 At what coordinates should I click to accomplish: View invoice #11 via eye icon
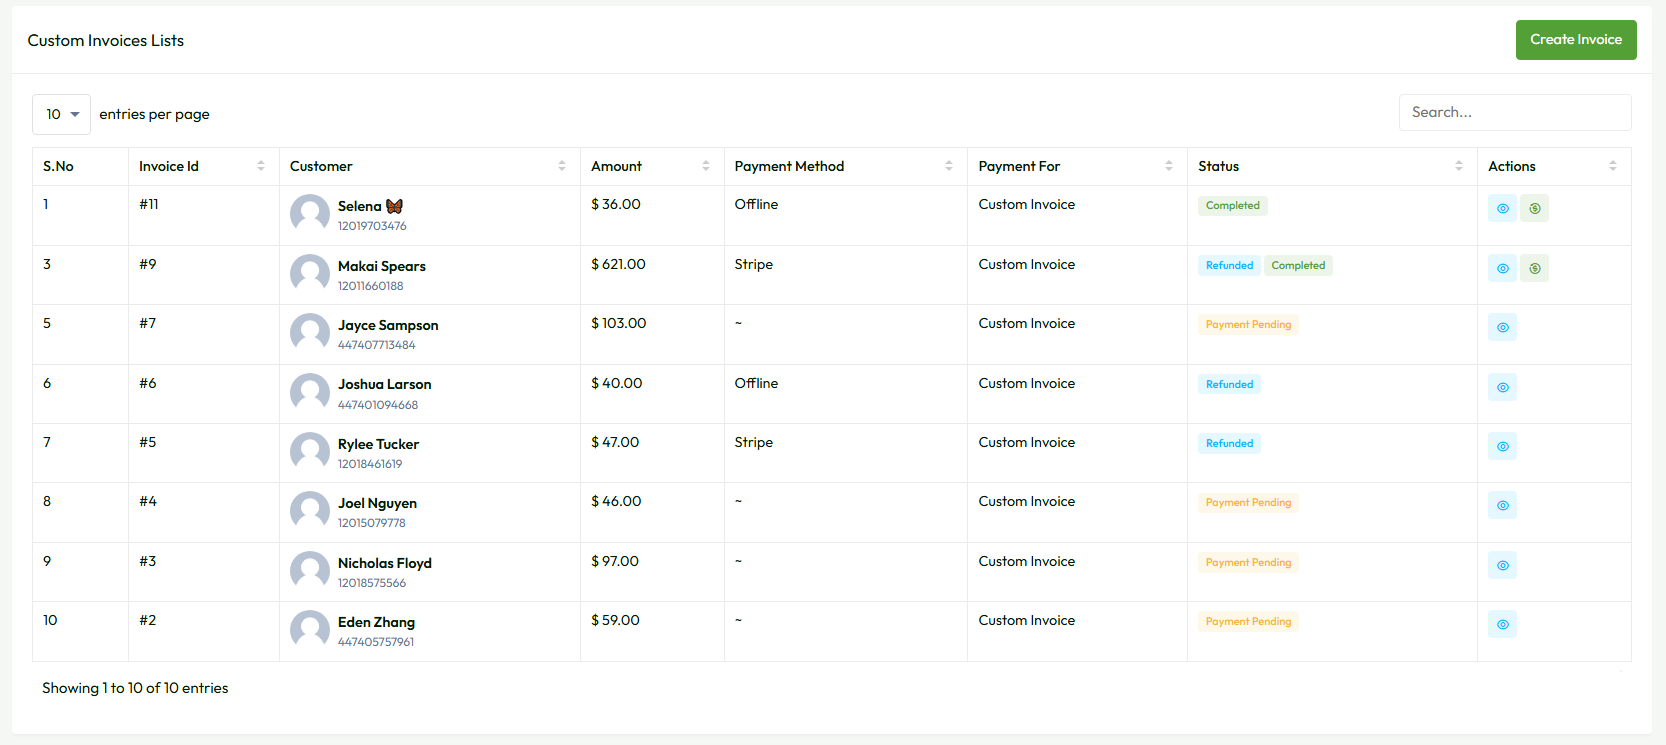[1502, 208]
